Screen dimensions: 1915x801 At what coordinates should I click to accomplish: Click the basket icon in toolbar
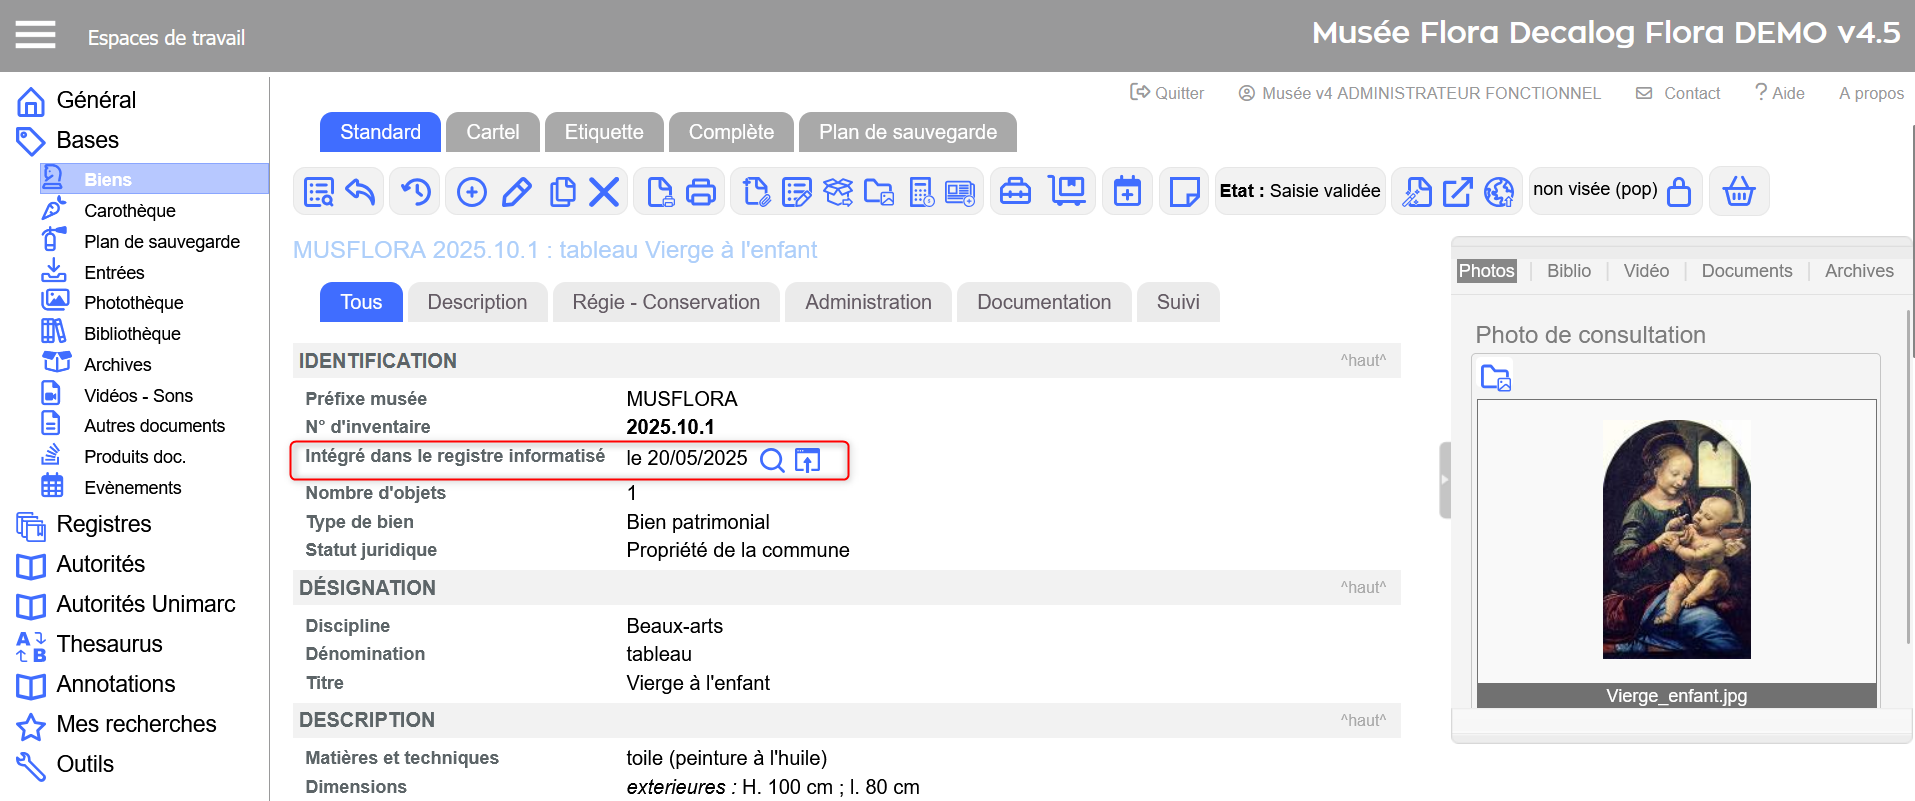coord(1739,191)
